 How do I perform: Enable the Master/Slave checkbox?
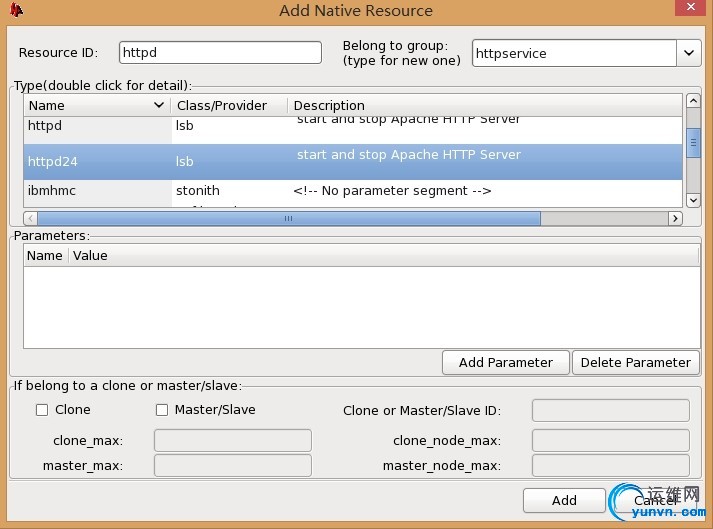tap(162, 410)
